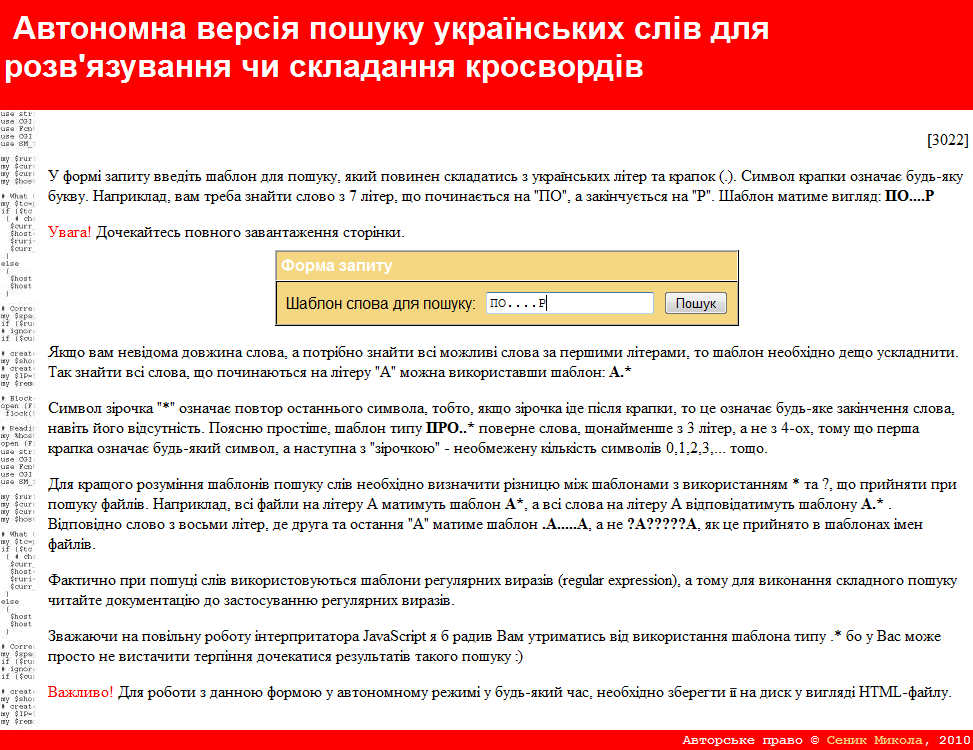
Task: Click the Авторське право copyright text
Action: 742,740
